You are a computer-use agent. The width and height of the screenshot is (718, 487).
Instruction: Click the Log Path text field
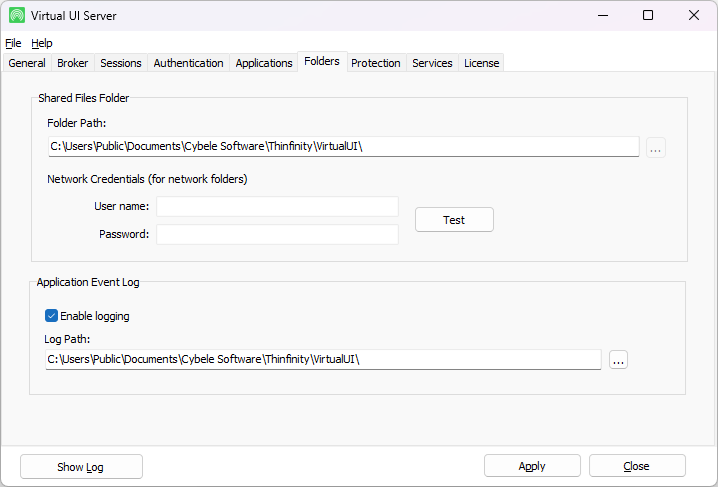coord(322,359)
